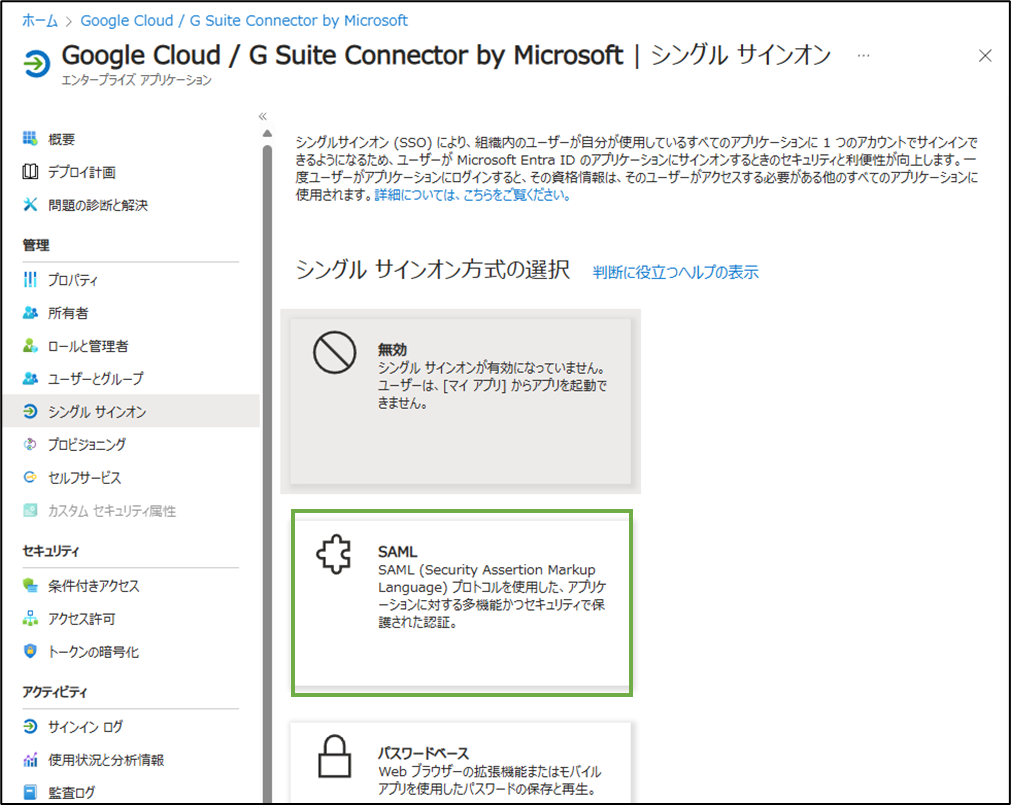Click the sidebar vertical scrollbar track
The image size is (1011, 805).
[267, 473]
